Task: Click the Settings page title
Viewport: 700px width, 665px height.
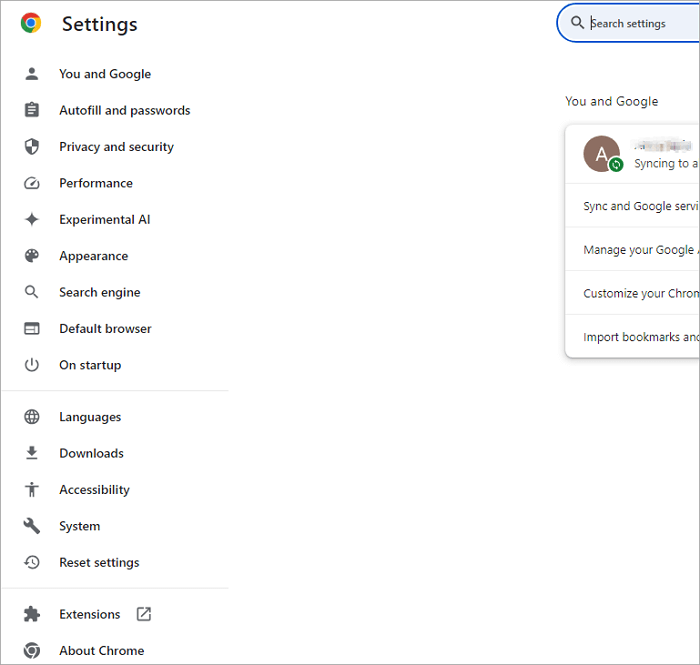Action: (x=100, y=24)
